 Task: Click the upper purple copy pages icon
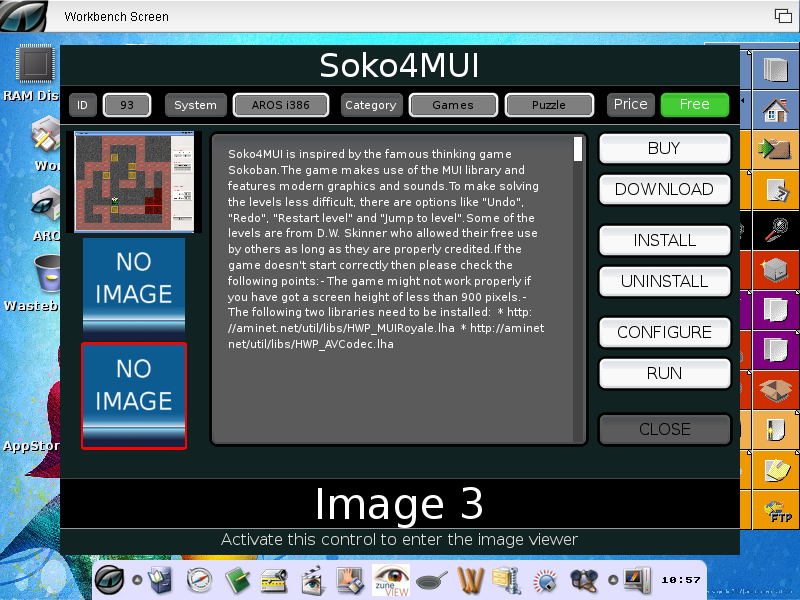coord(776,310)
